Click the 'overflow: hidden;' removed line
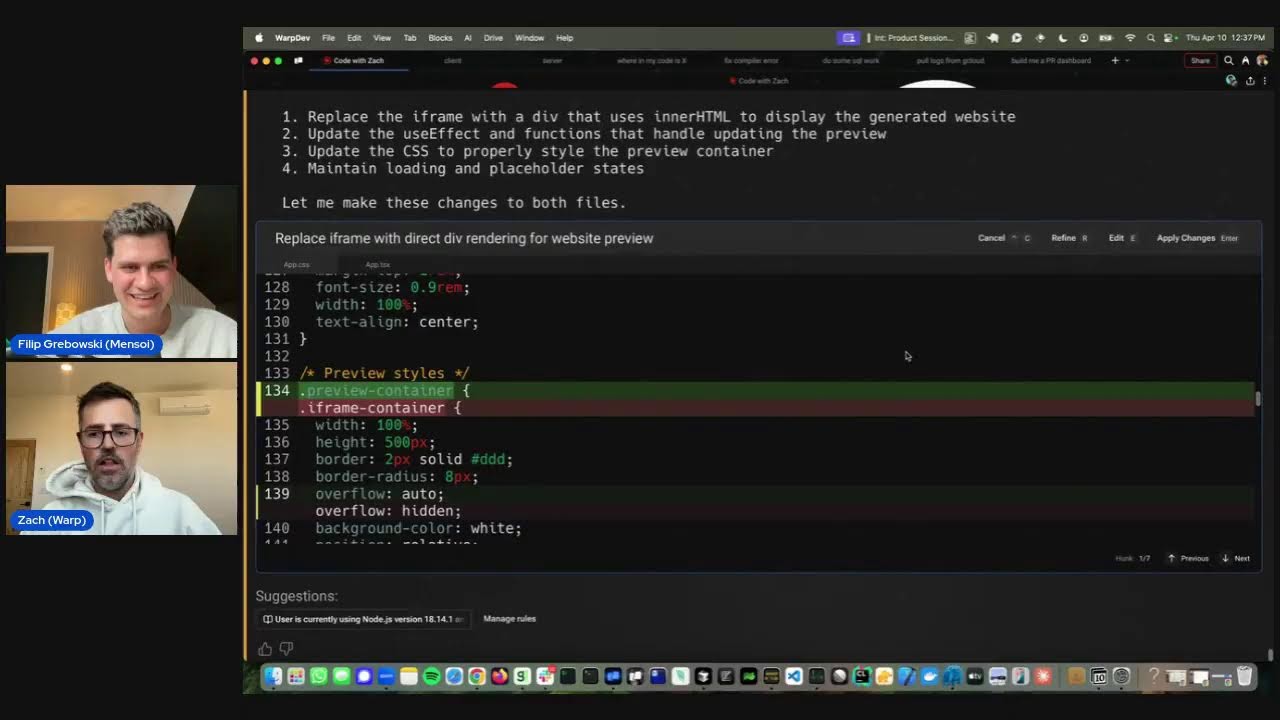1280x720 pixels. (756, 511)
